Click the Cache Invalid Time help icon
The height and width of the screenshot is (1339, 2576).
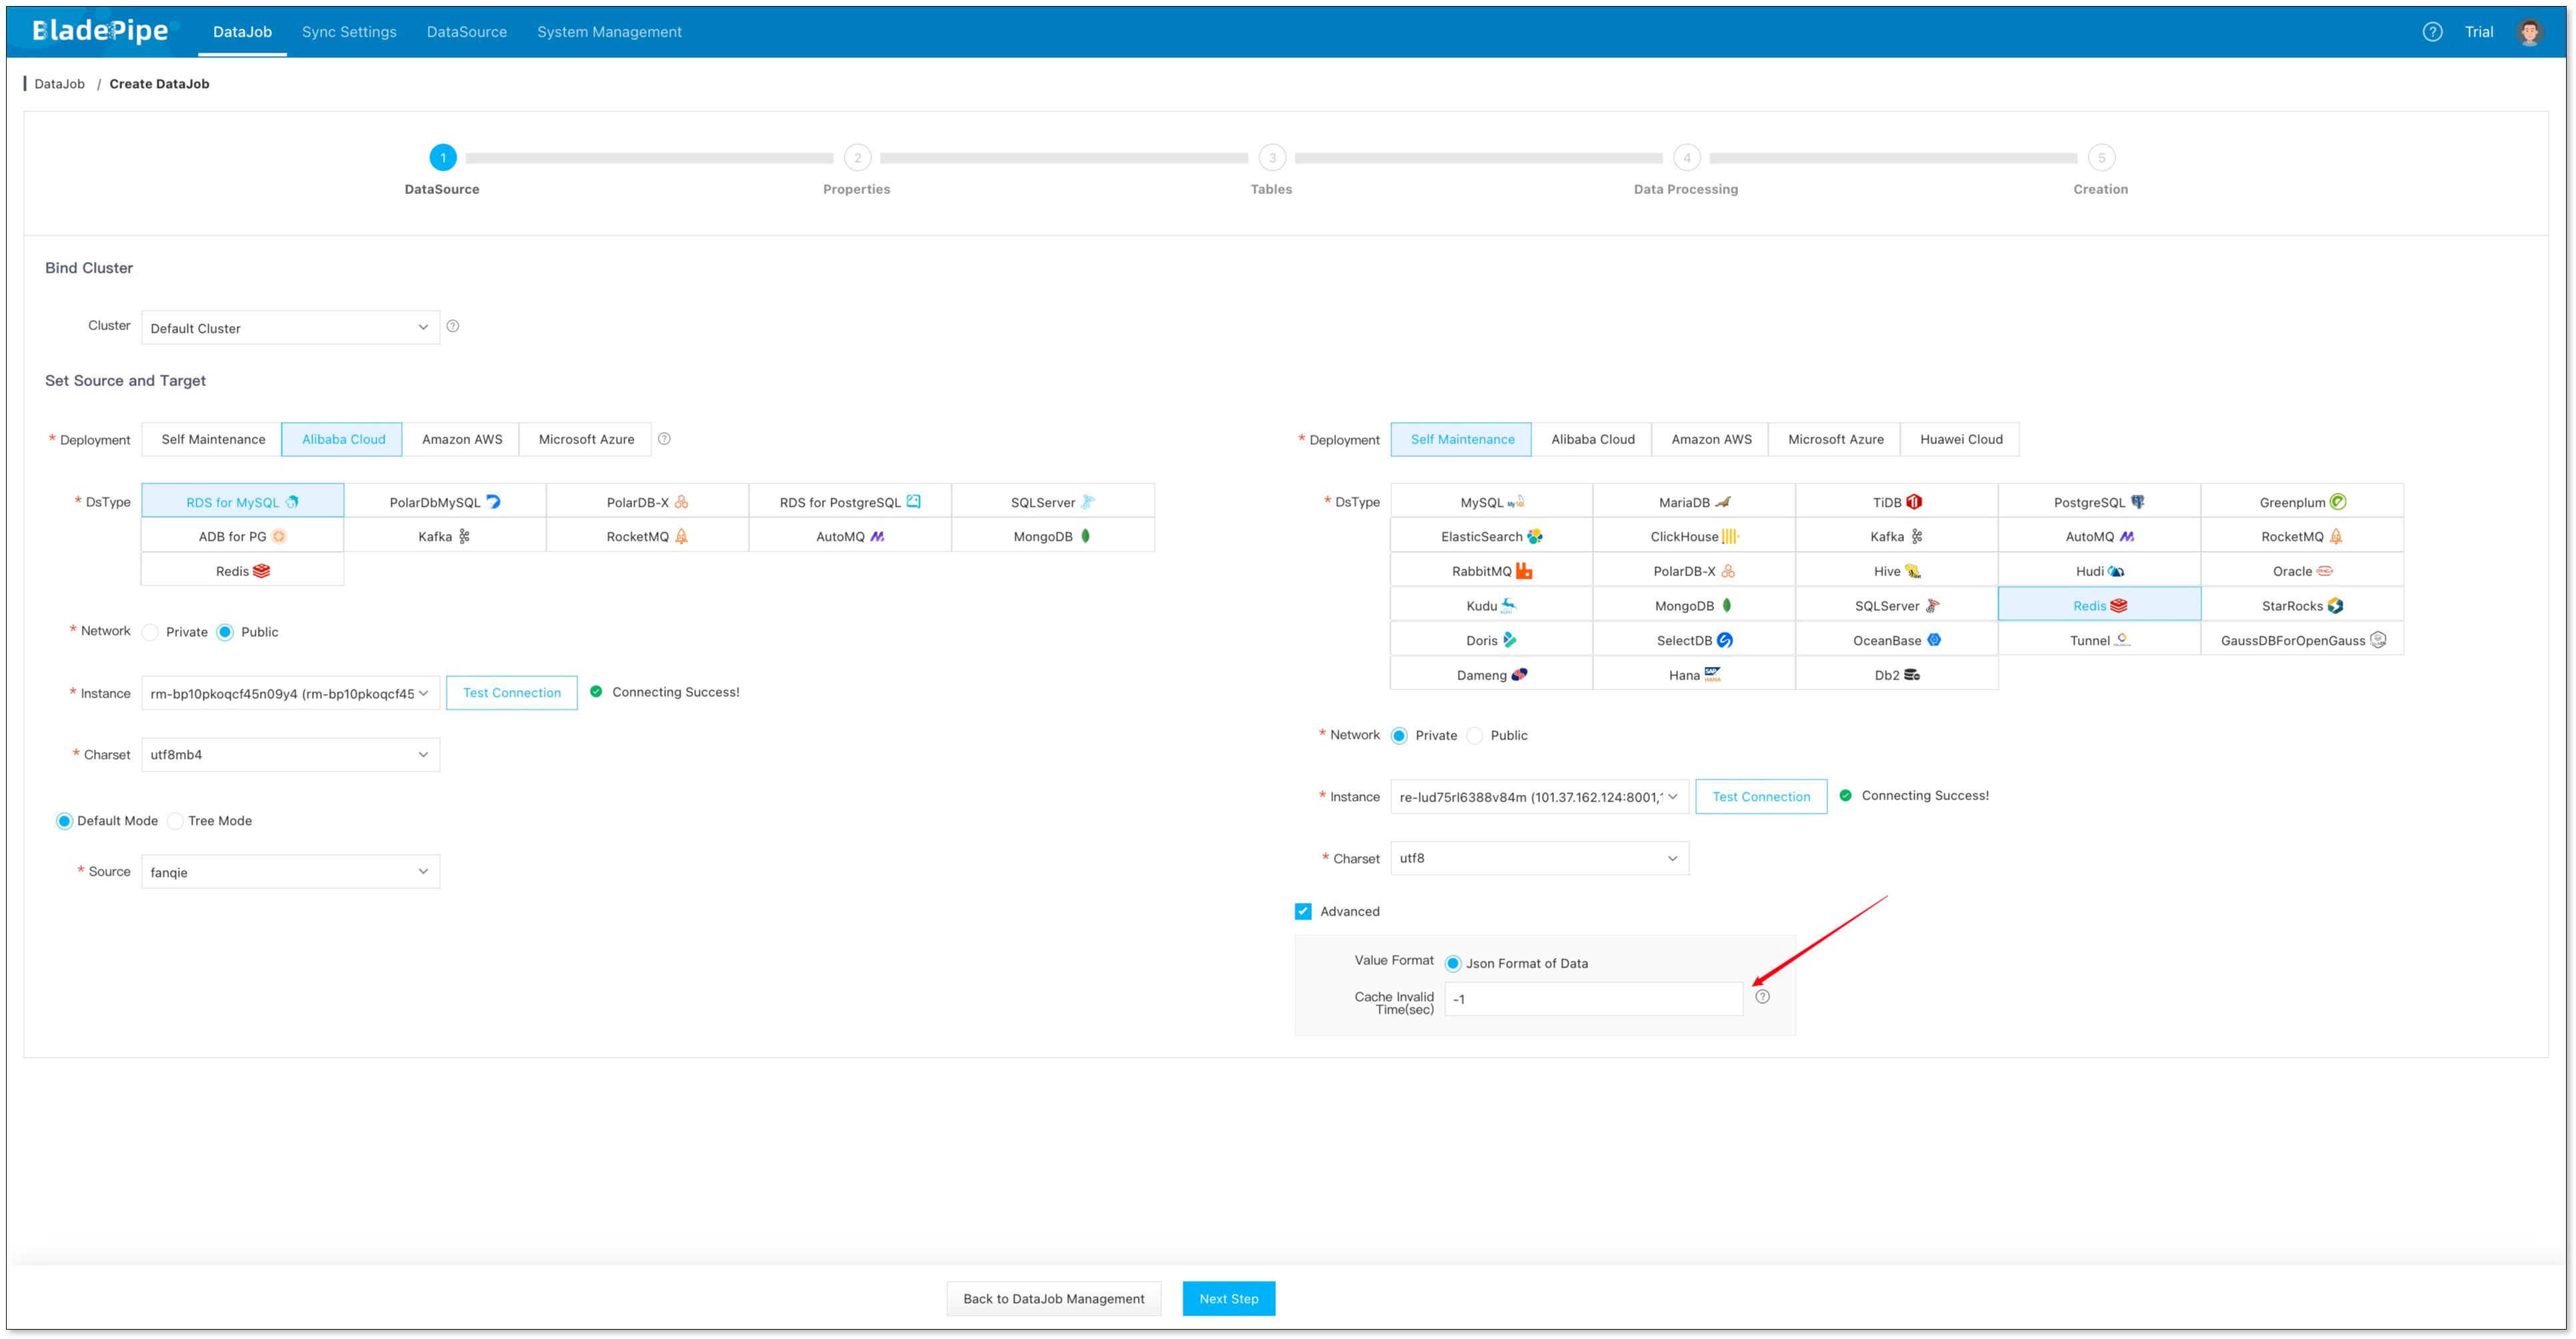[x=1762, y=997]
